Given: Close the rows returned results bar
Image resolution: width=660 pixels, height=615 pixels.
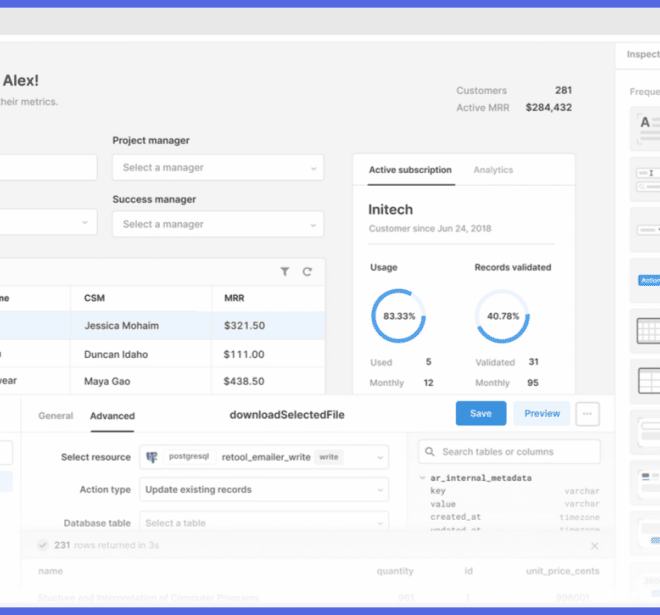Looking at the screenshot, I should tap(594, 546).
